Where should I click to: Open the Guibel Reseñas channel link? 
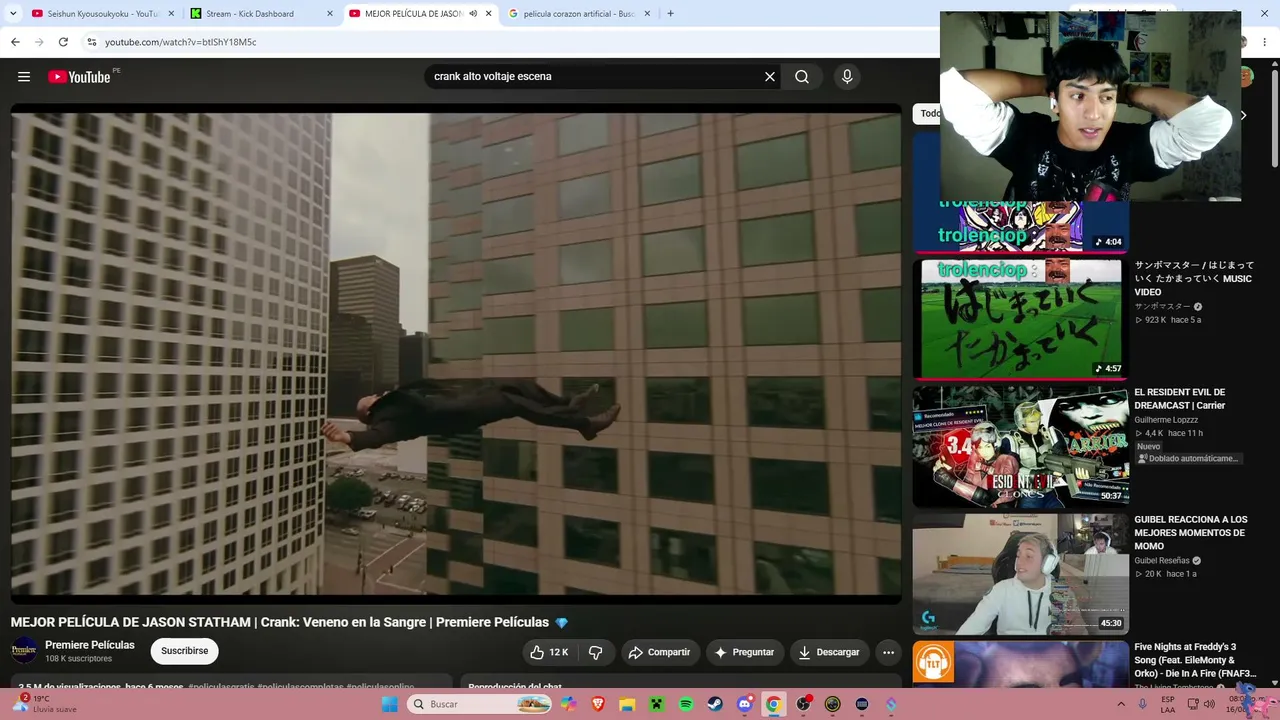coord(1162,561)
